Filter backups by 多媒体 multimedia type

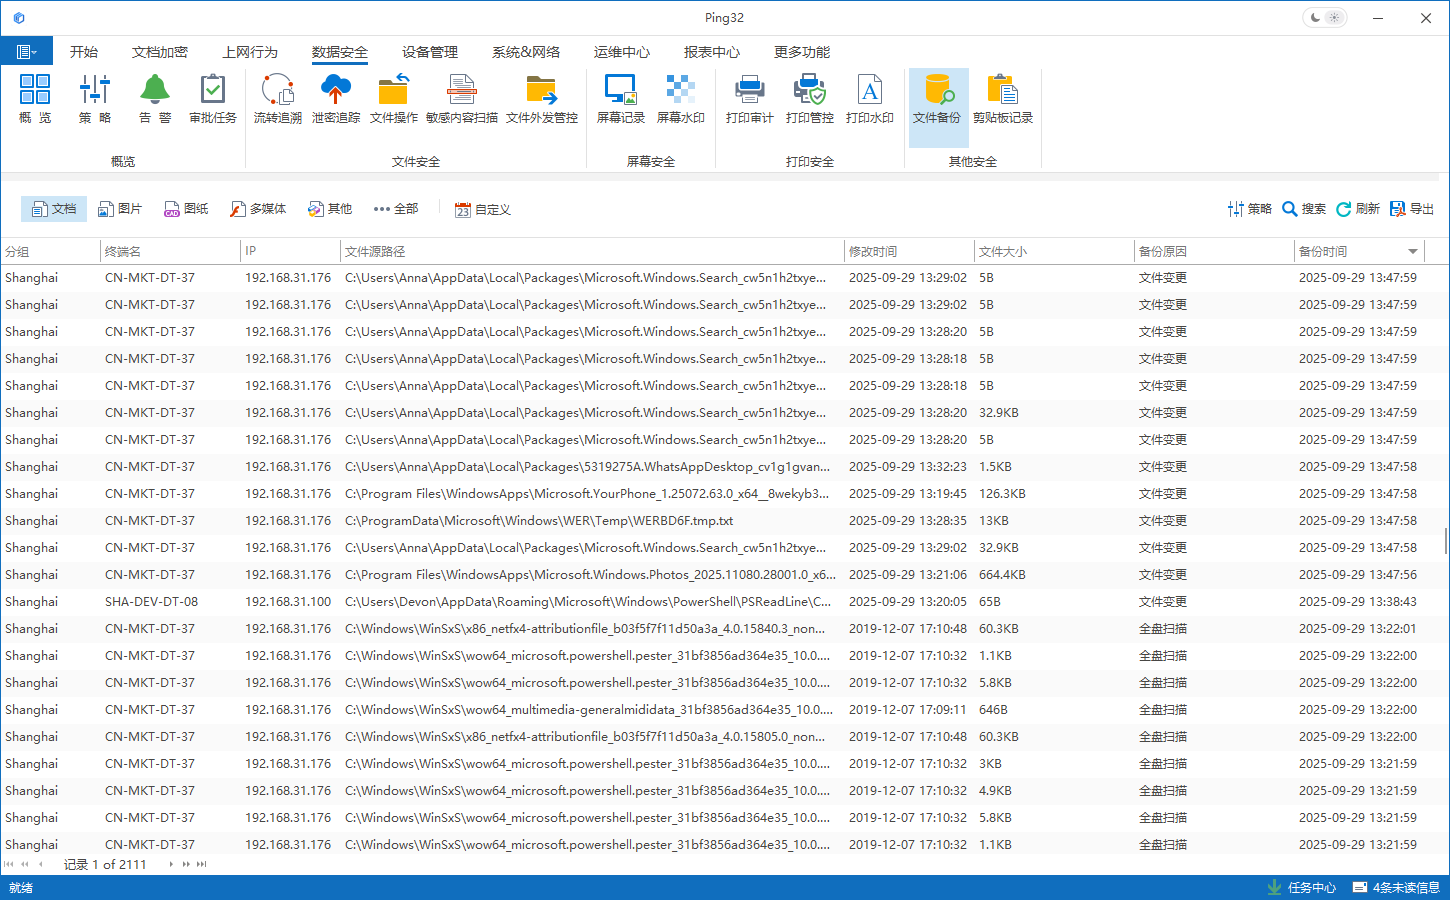pyautogui.click(x=258, y=209)
